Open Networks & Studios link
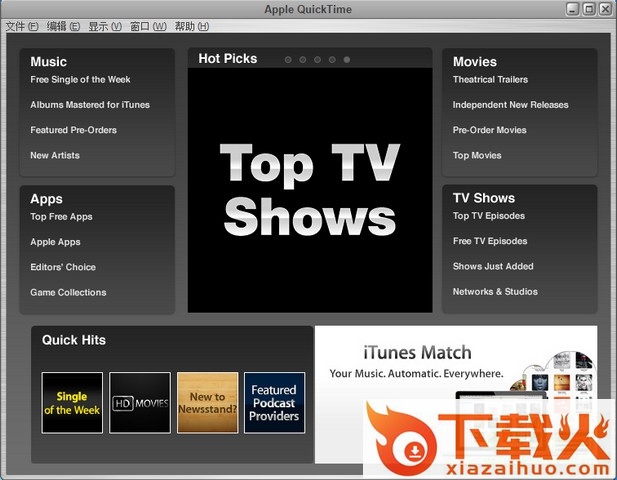 (495, 292)
